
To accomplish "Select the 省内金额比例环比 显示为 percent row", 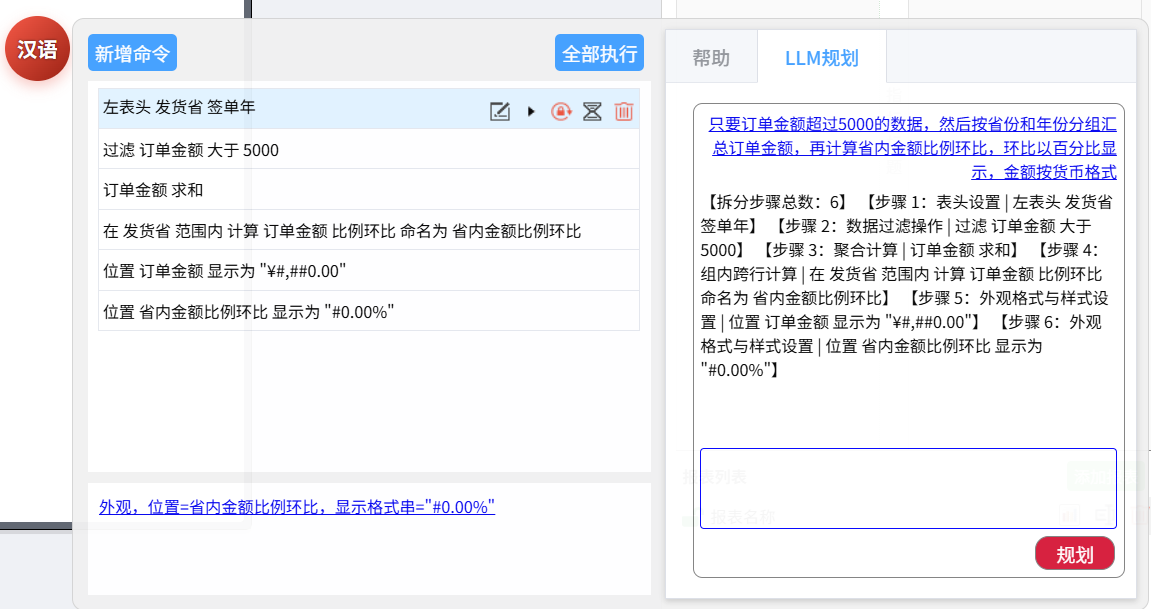I will [x=246, y=311].
